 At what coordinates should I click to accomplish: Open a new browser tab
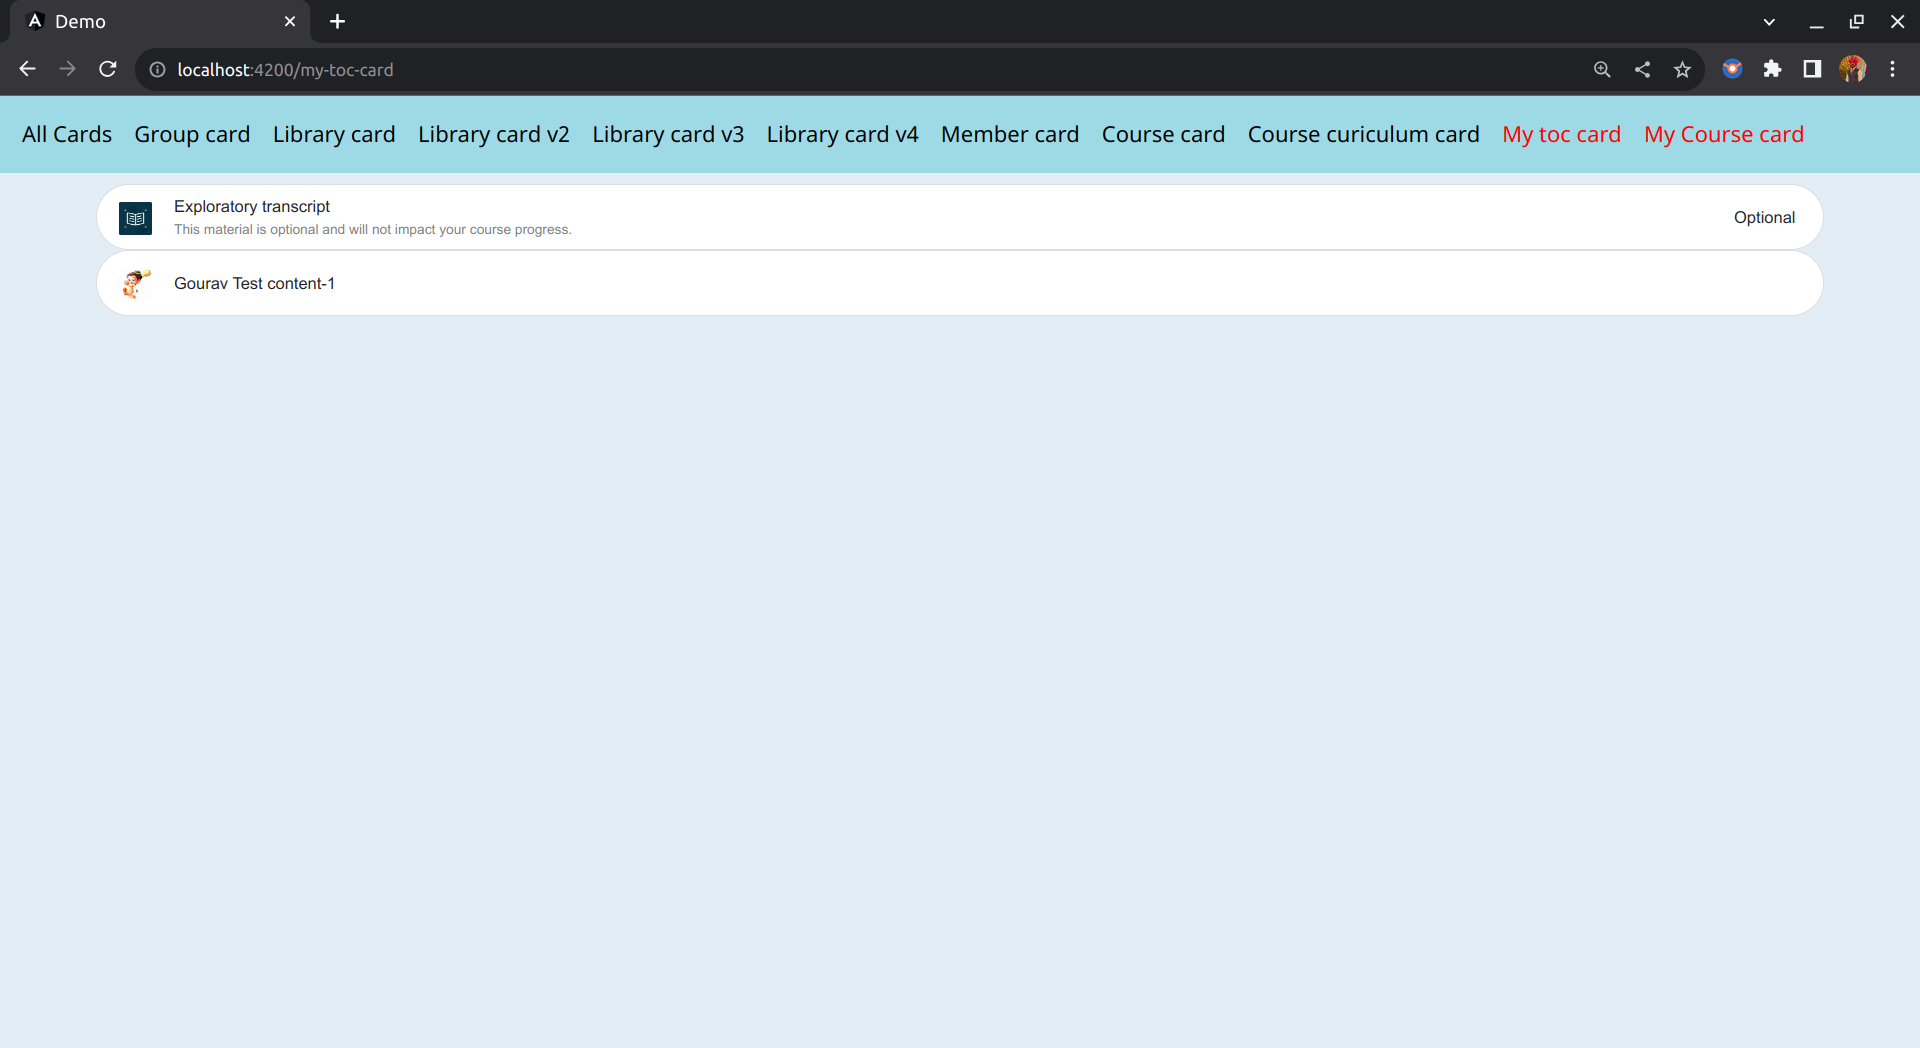click(337, 21)
